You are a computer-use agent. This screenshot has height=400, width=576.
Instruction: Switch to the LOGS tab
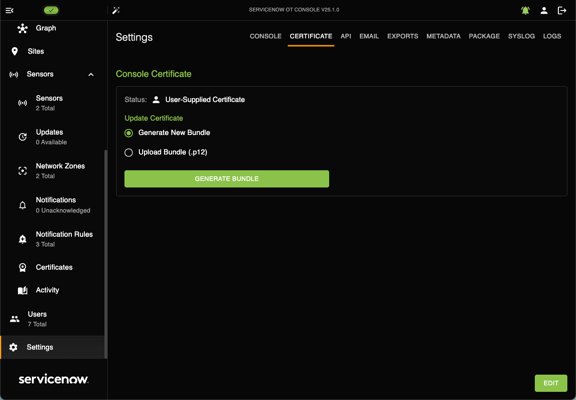coord(552,36)
